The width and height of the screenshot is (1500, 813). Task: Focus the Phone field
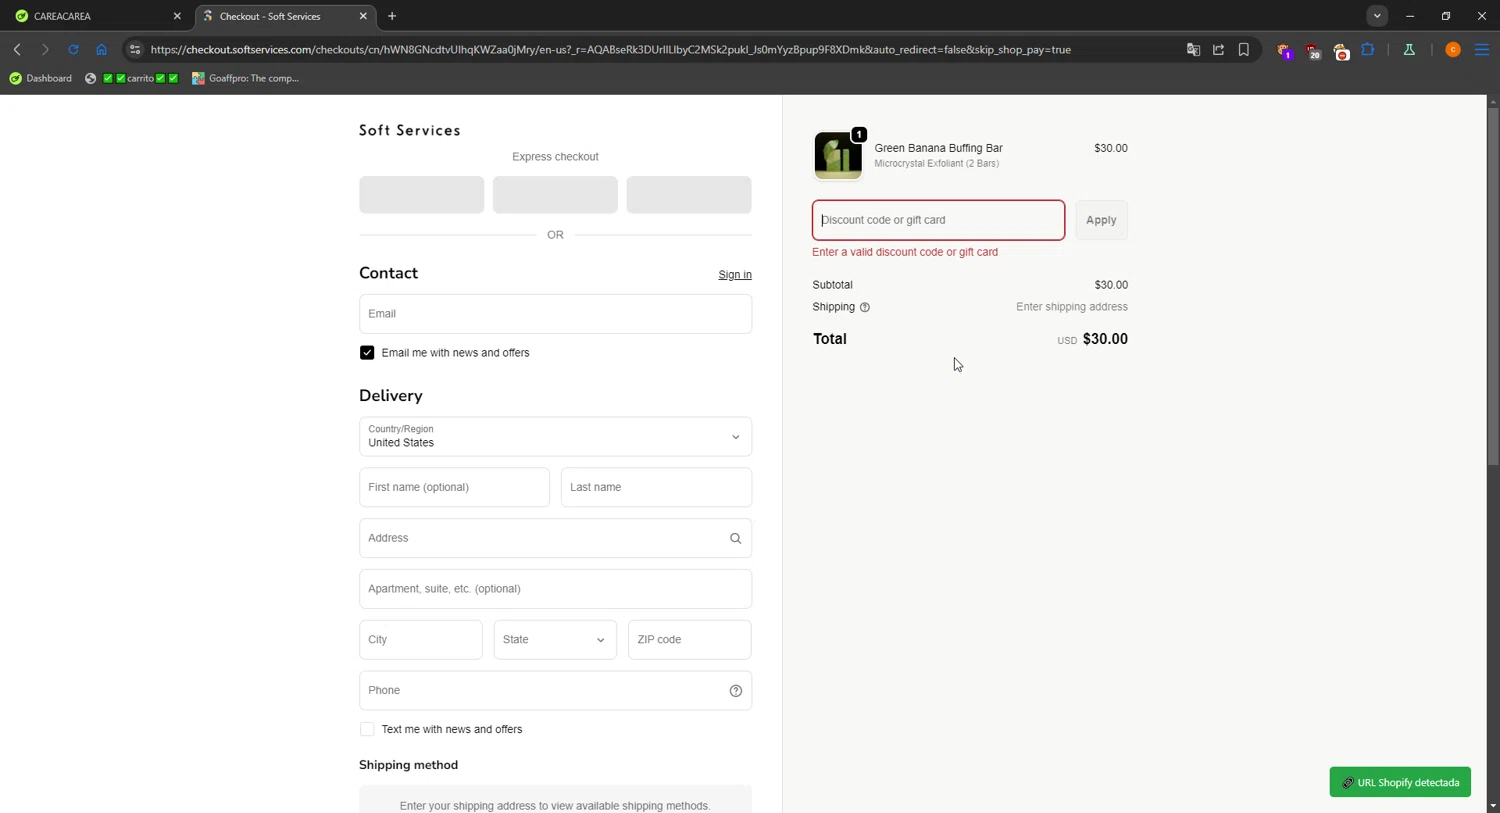555,690
